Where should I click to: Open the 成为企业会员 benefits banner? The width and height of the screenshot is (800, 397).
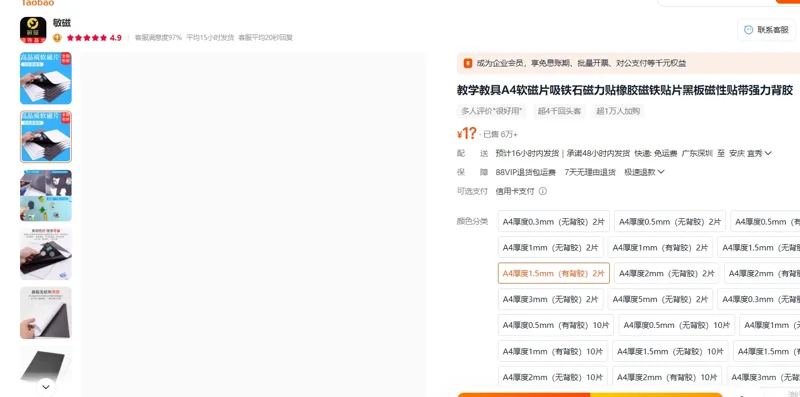coord(628,63)
